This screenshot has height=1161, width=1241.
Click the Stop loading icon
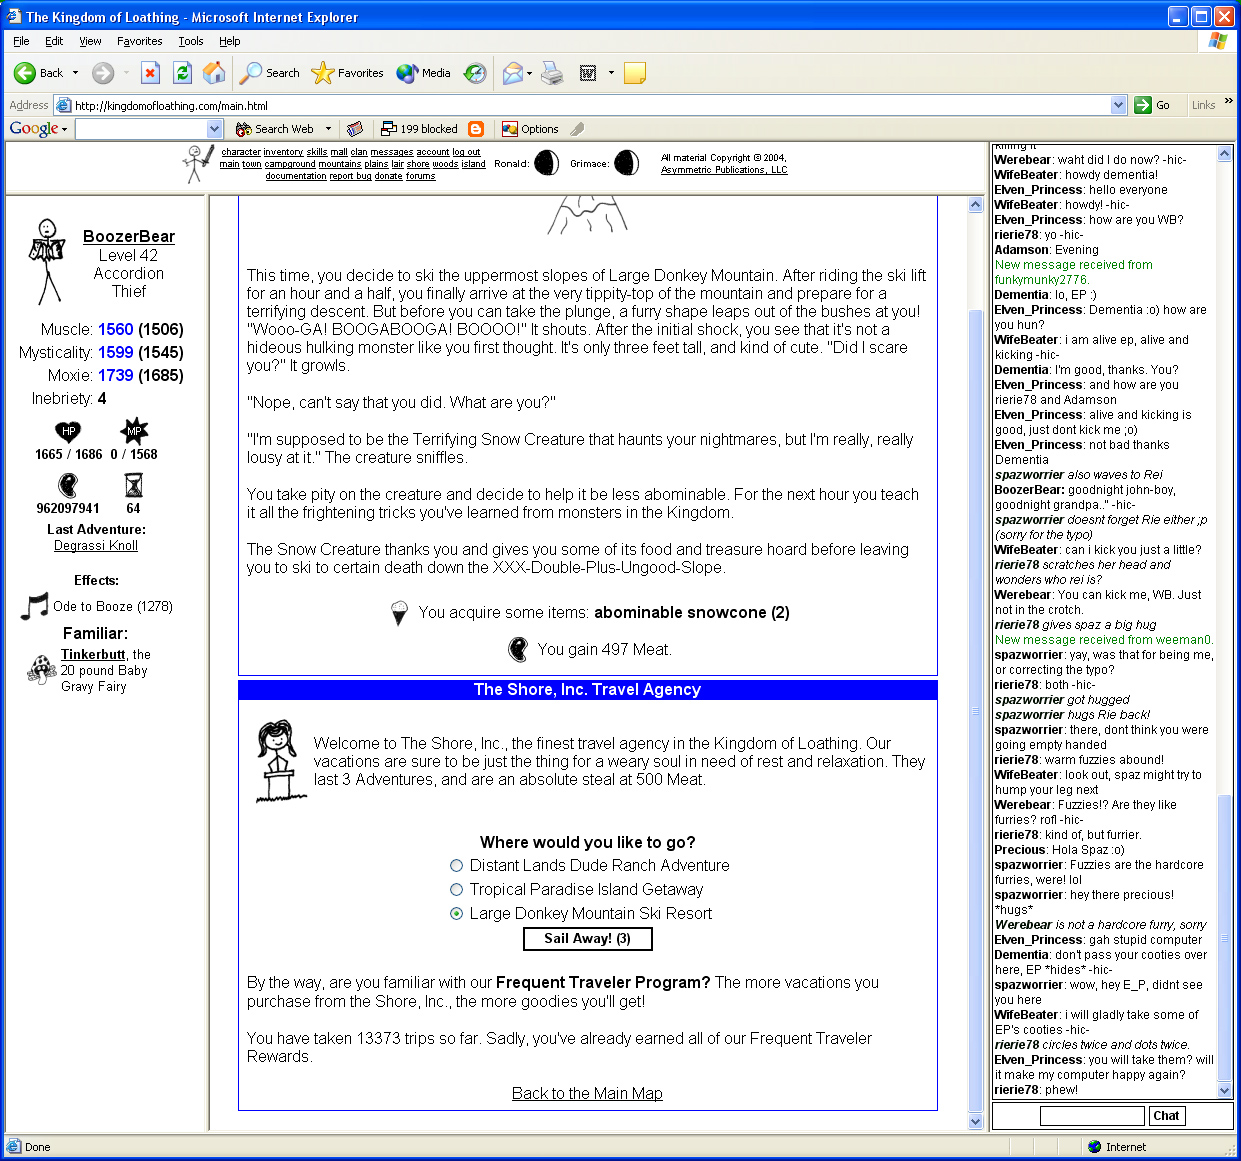click(150, 73)
